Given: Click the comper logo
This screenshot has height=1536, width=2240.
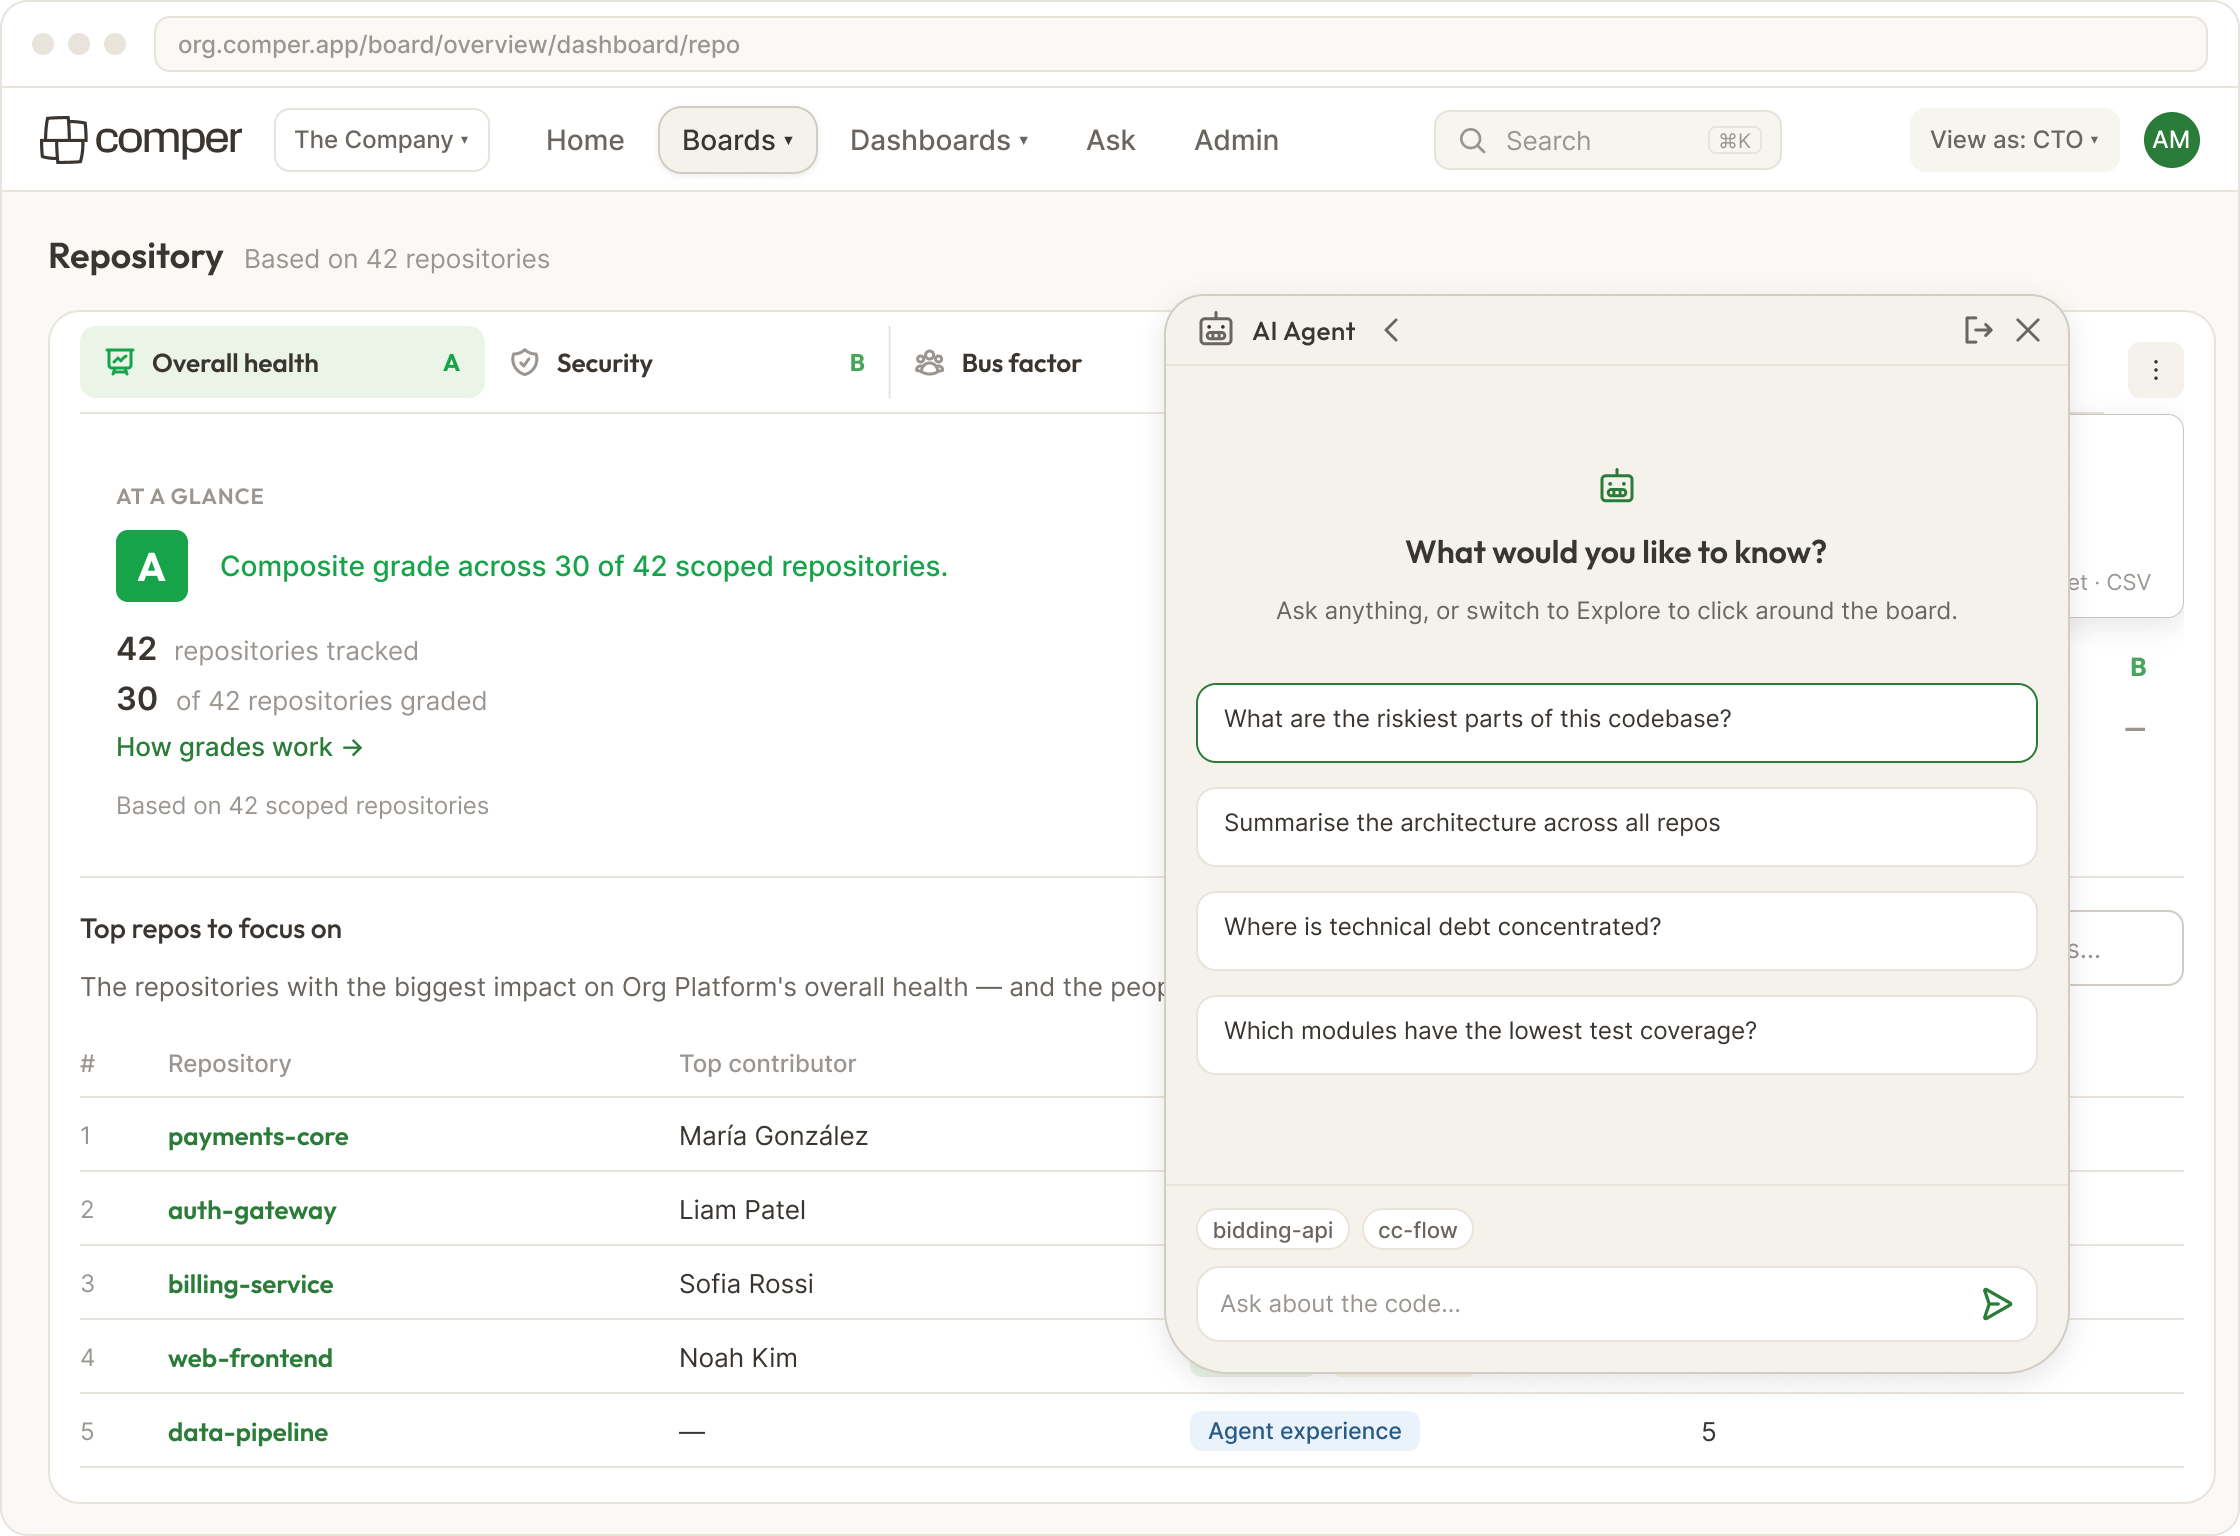Looking at the screenshot, I should (141, 140).
